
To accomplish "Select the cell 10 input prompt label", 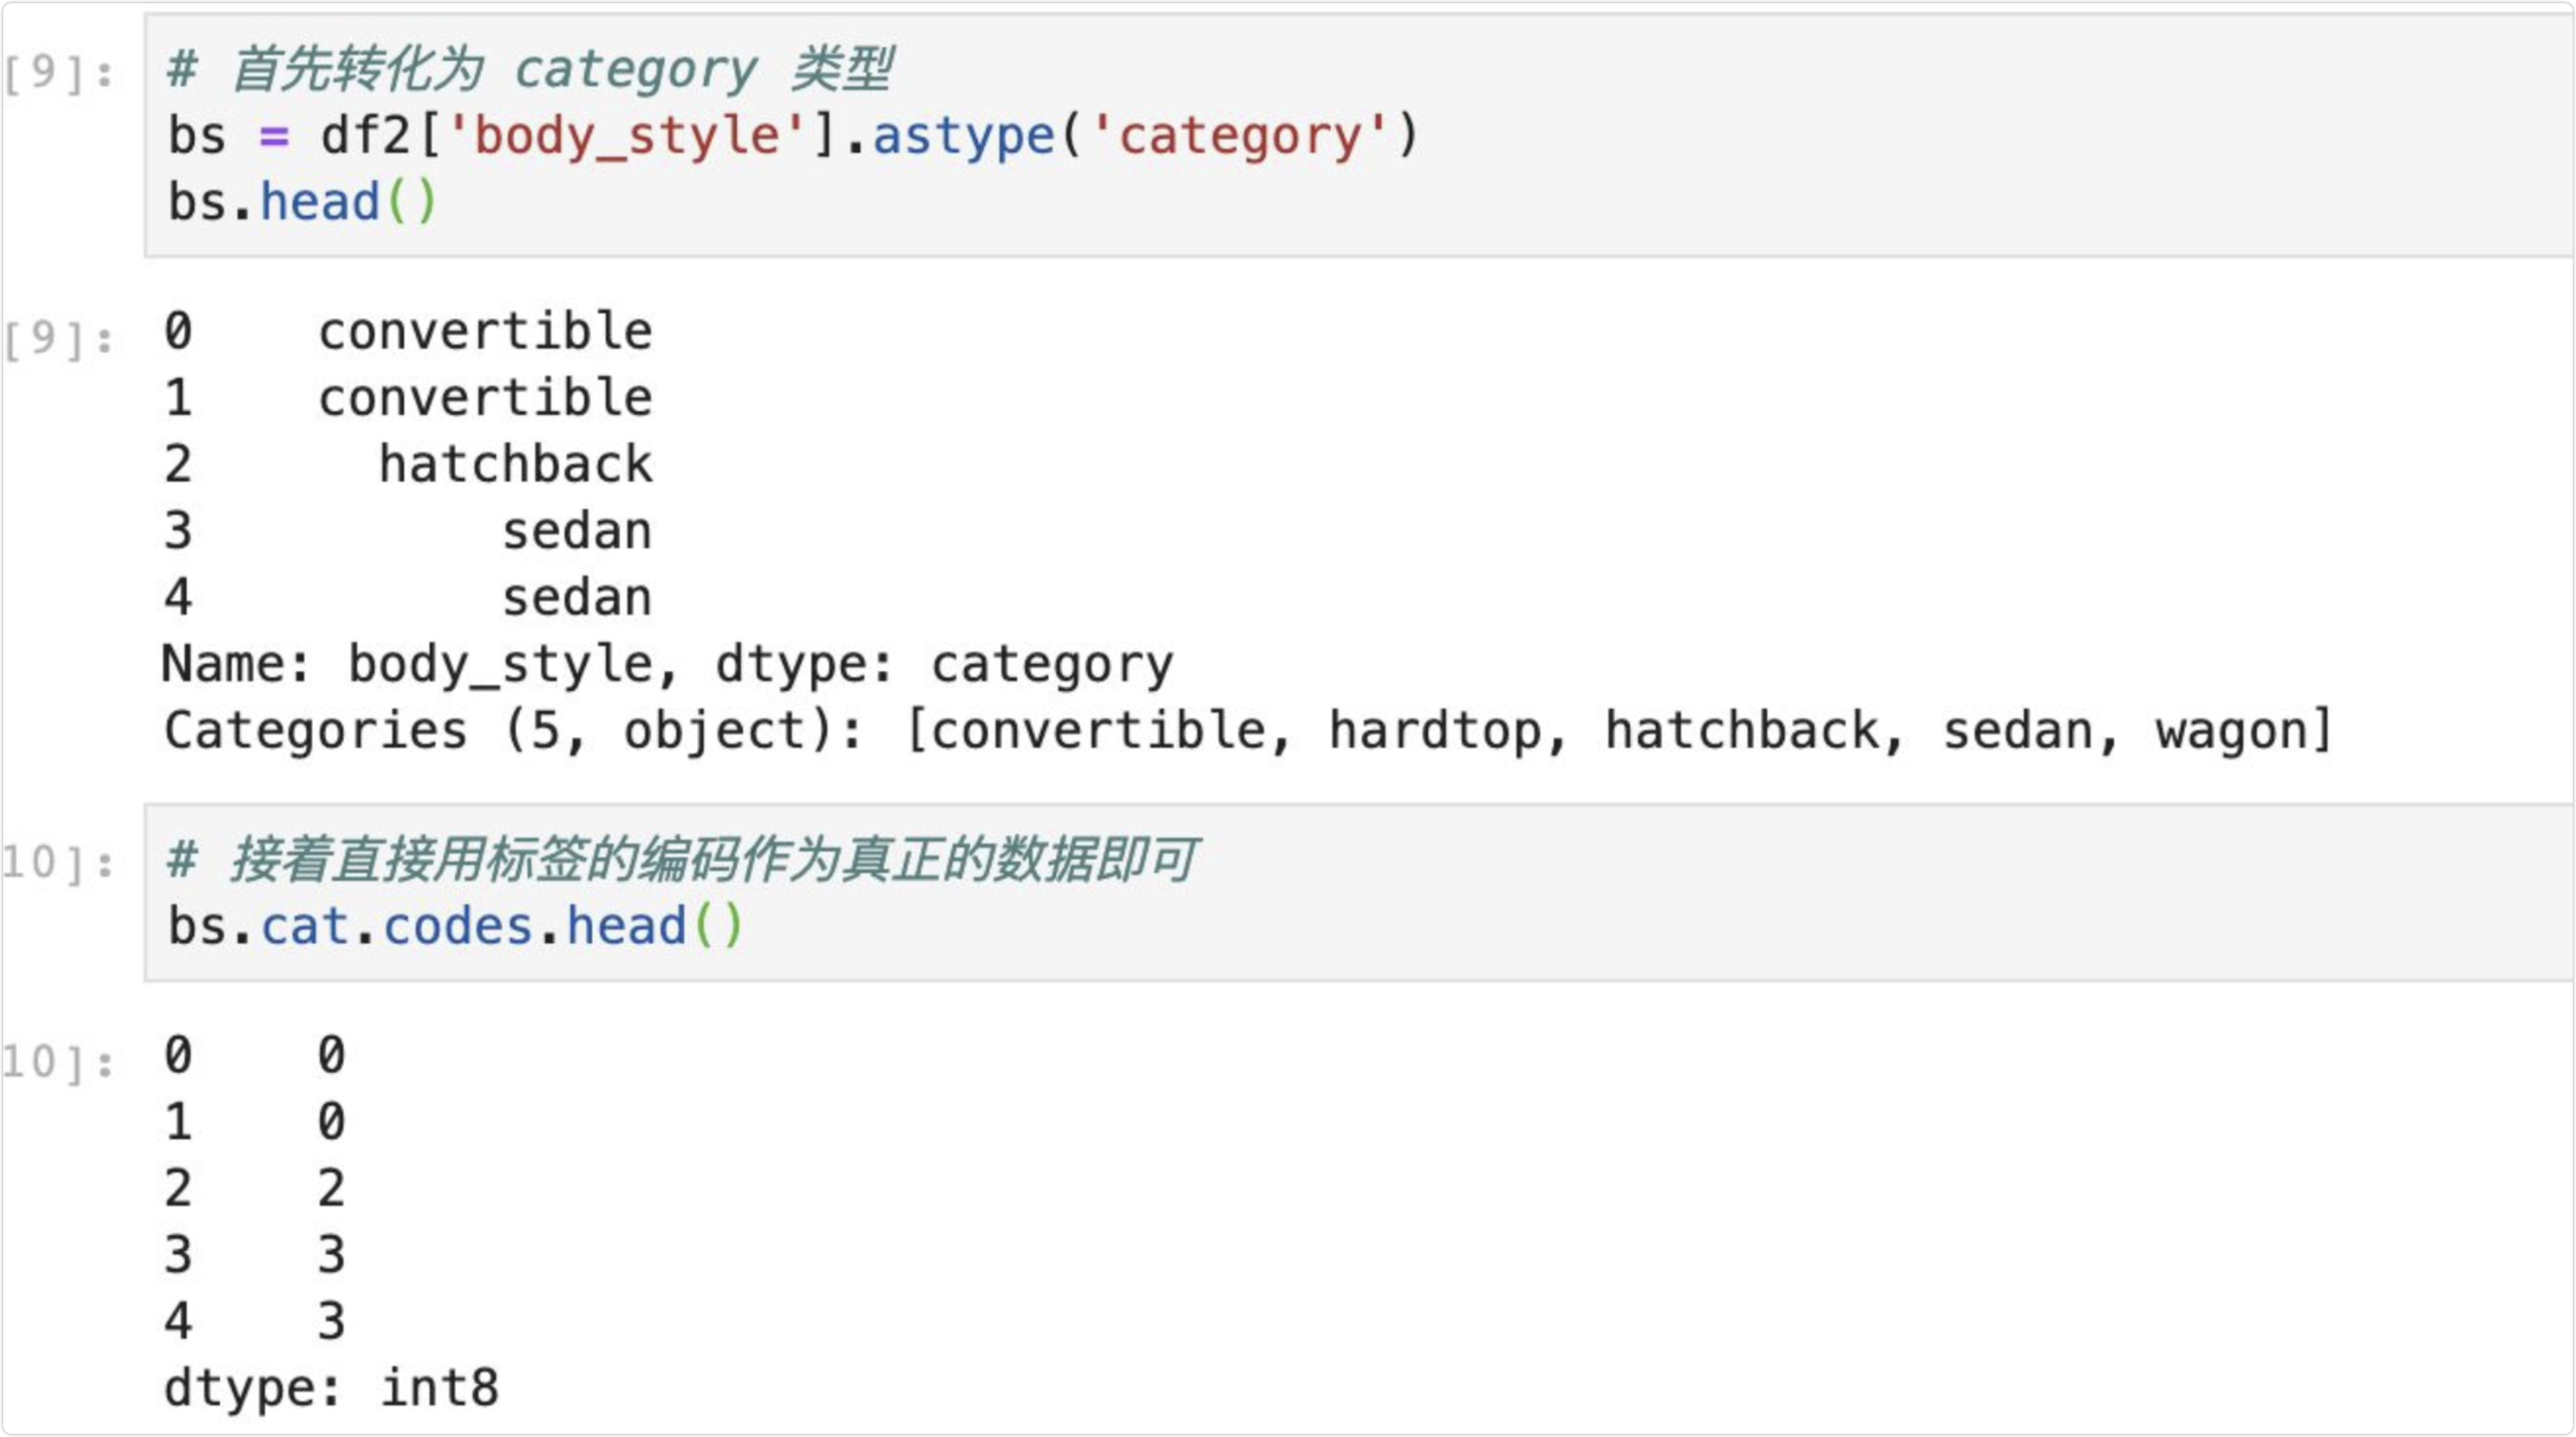I will pos(59,863).
